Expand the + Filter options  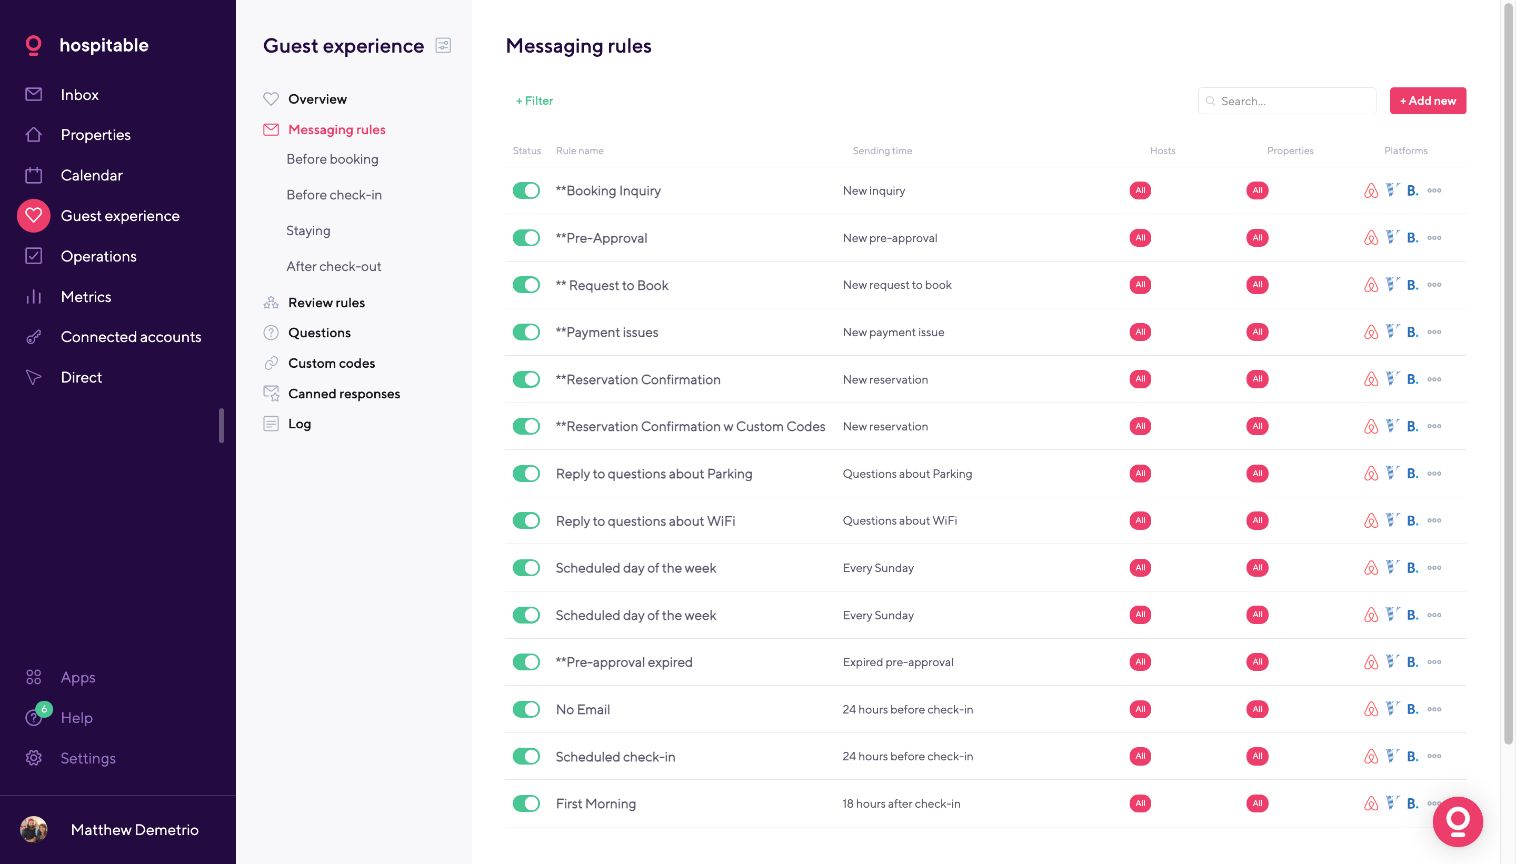click(535, 101)
